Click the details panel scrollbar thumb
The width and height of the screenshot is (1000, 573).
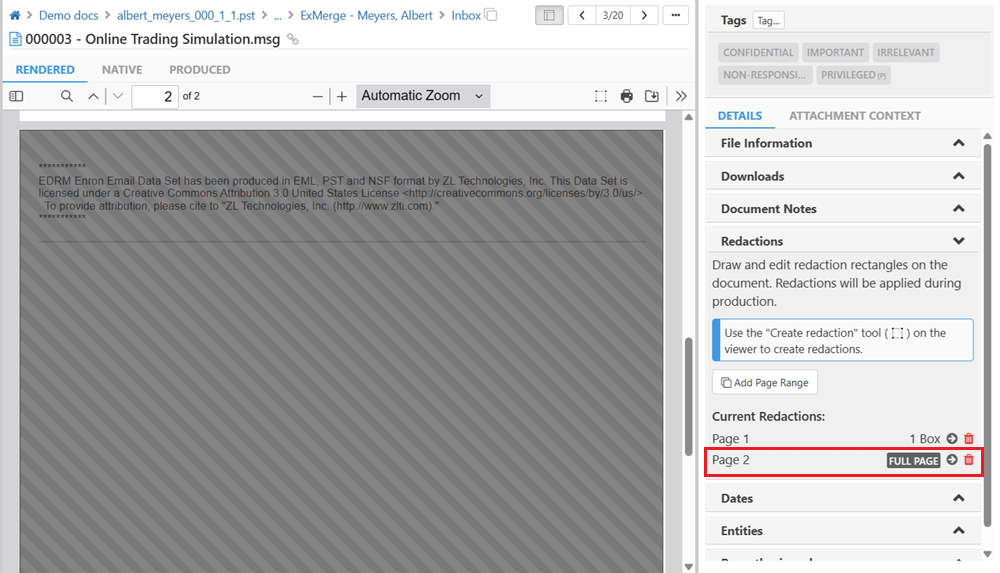pos(987,335)
